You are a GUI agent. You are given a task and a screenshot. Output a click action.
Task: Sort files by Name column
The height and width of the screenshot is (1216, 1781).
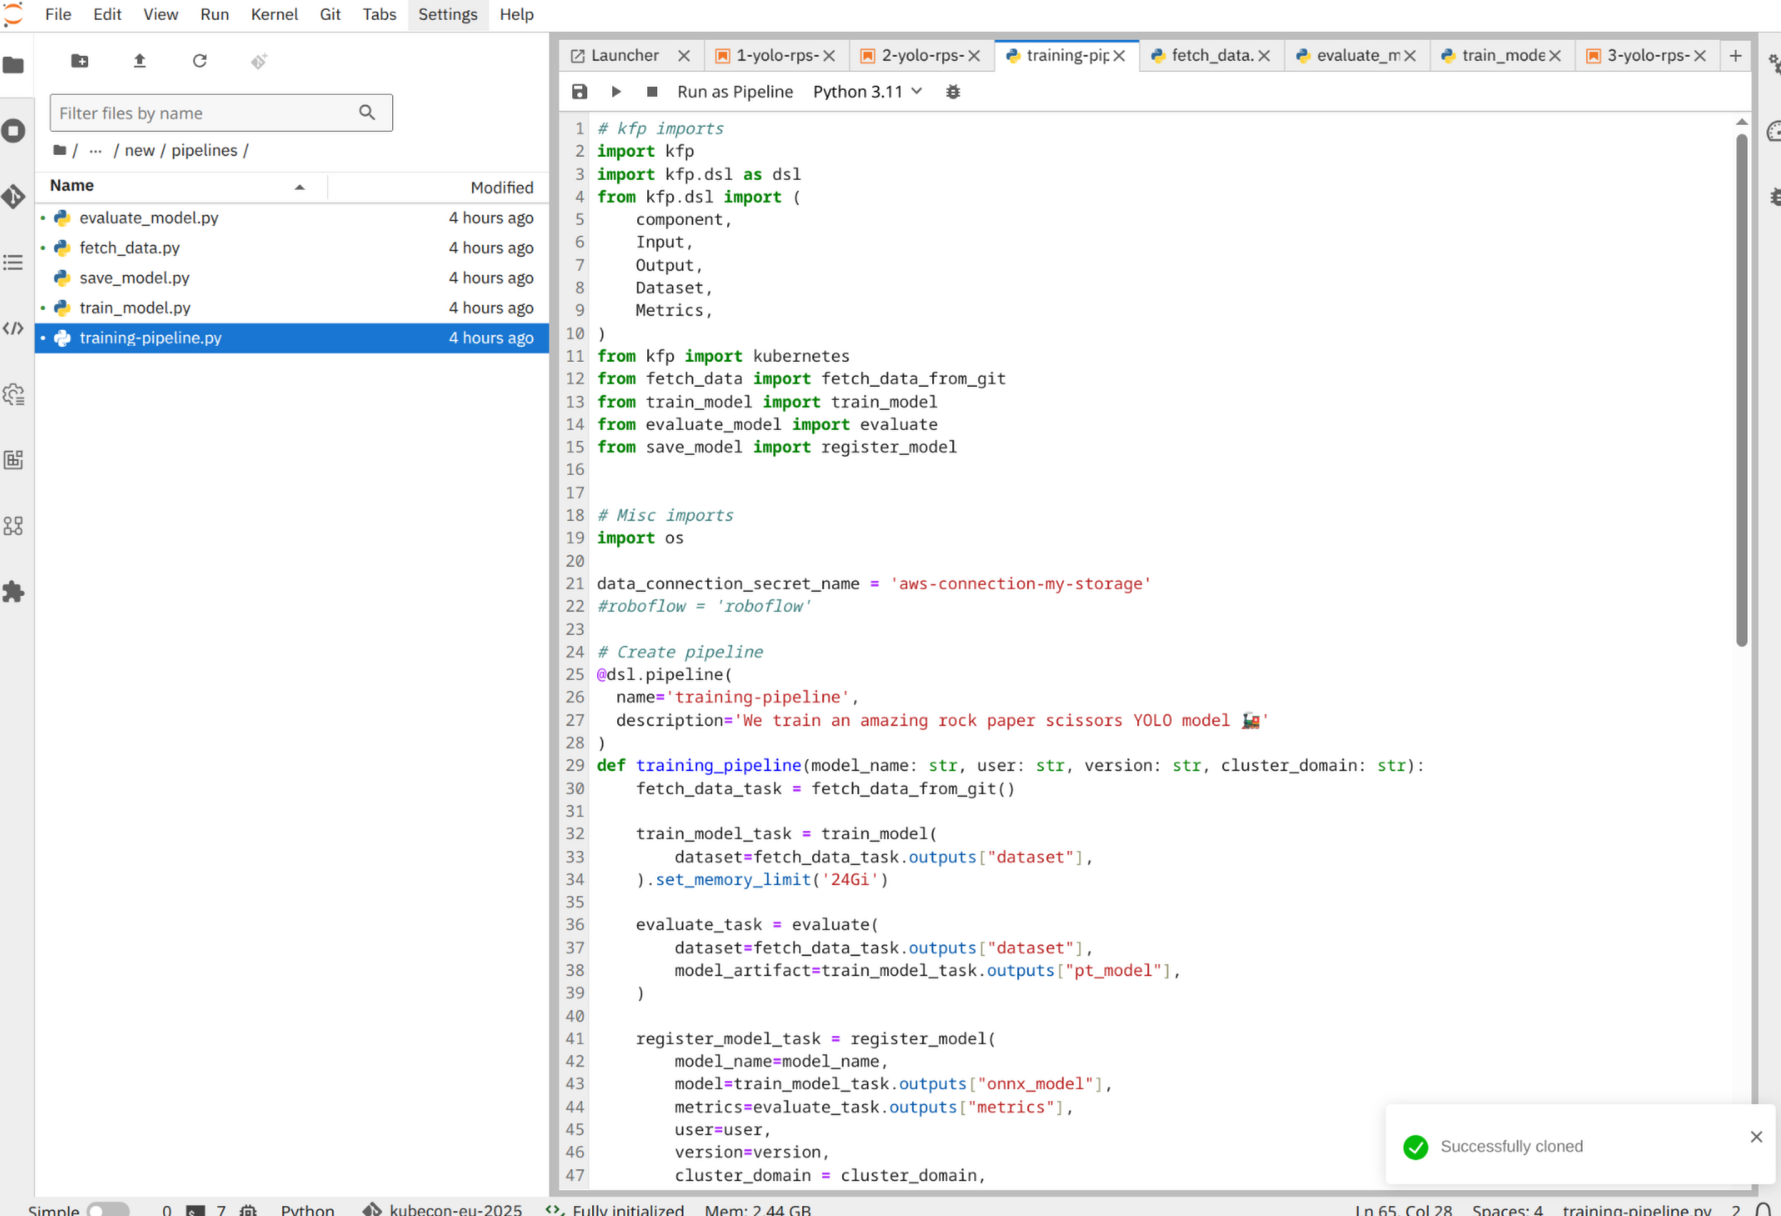[x=180, y=186]
